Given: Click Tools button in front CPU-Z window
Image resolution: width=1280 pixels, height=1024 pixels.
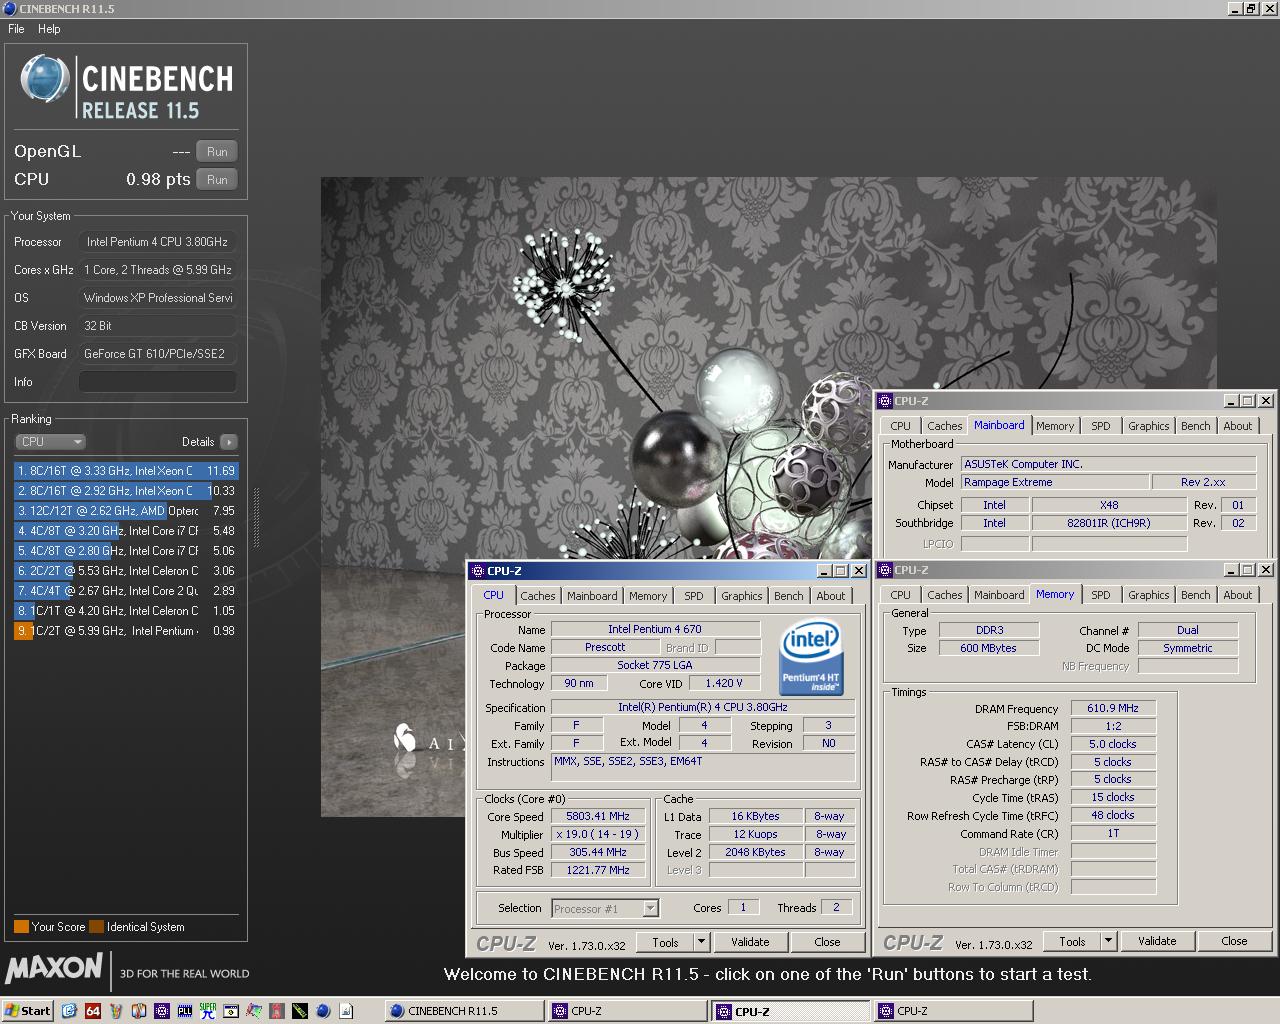Looking at the screenshot, I should (665, 942).
